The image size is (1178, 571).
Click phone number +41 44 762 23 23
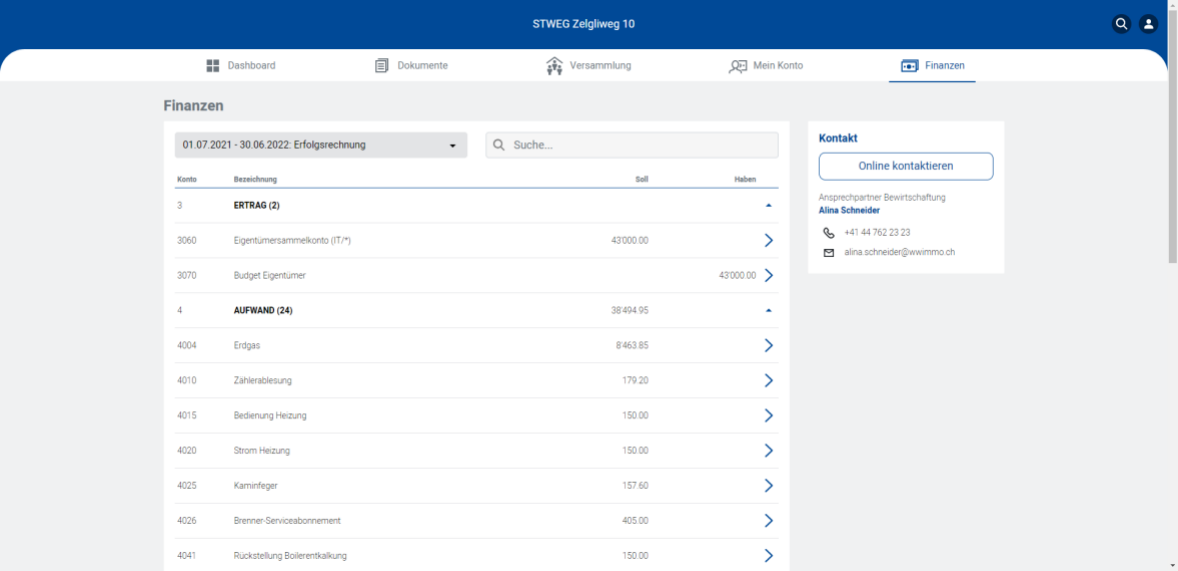[877, 233]
